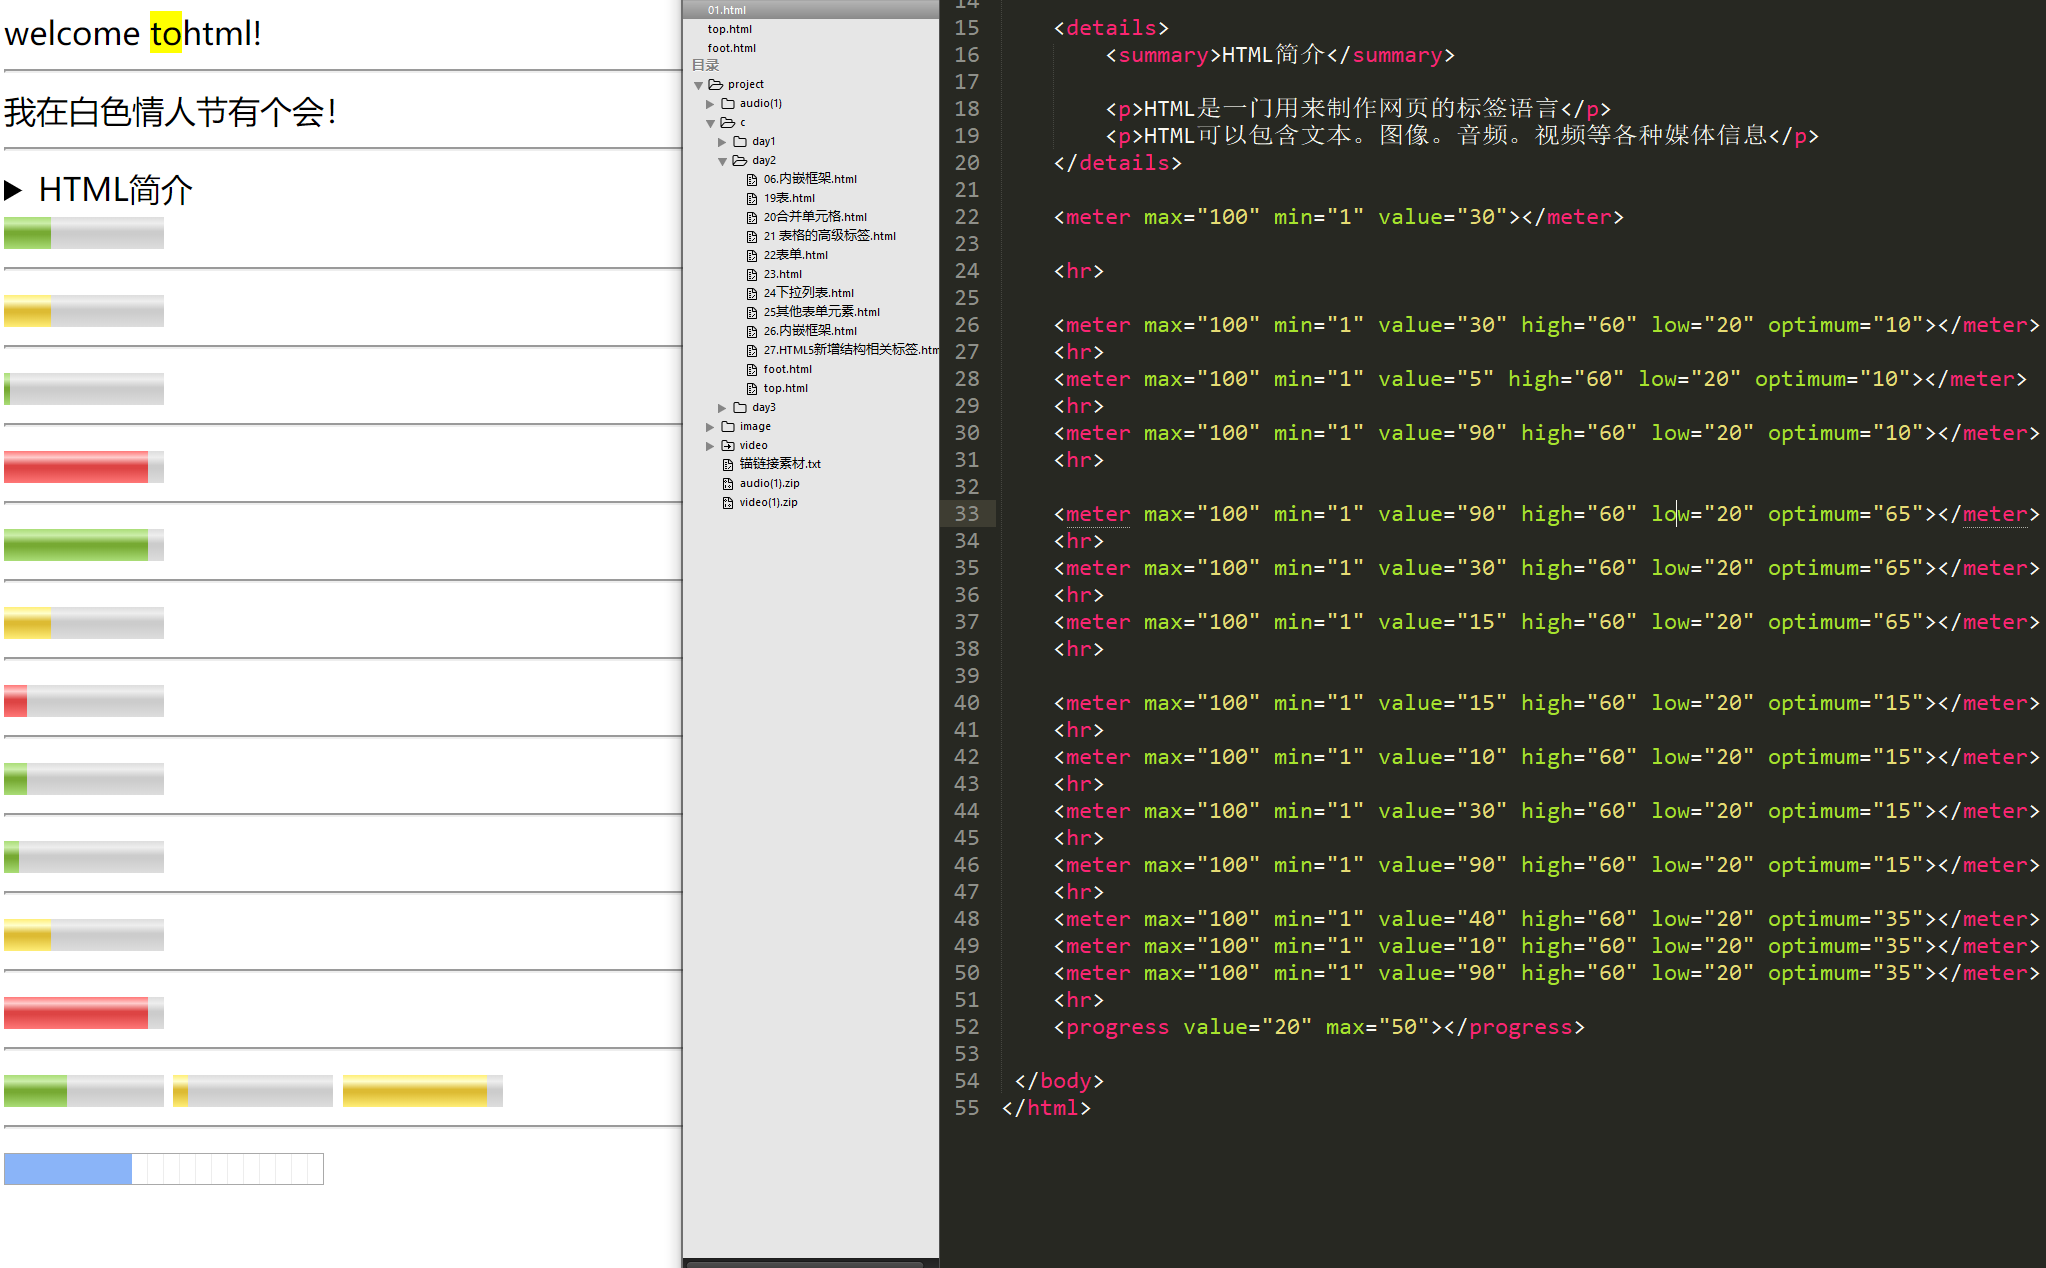Click line number 40 in gutter
This screenshot has height=1268, width=2046.
point(966,703)
